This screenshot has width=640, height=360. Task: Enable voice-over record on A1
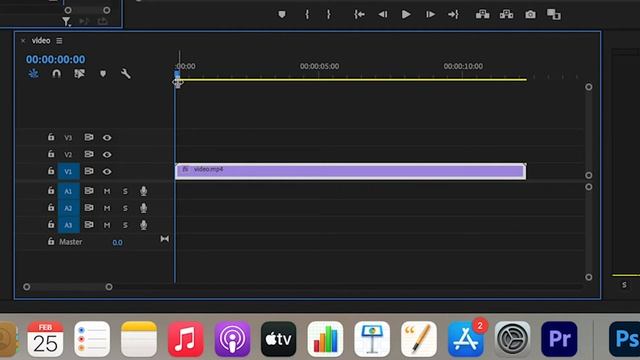tap(143, 191)
